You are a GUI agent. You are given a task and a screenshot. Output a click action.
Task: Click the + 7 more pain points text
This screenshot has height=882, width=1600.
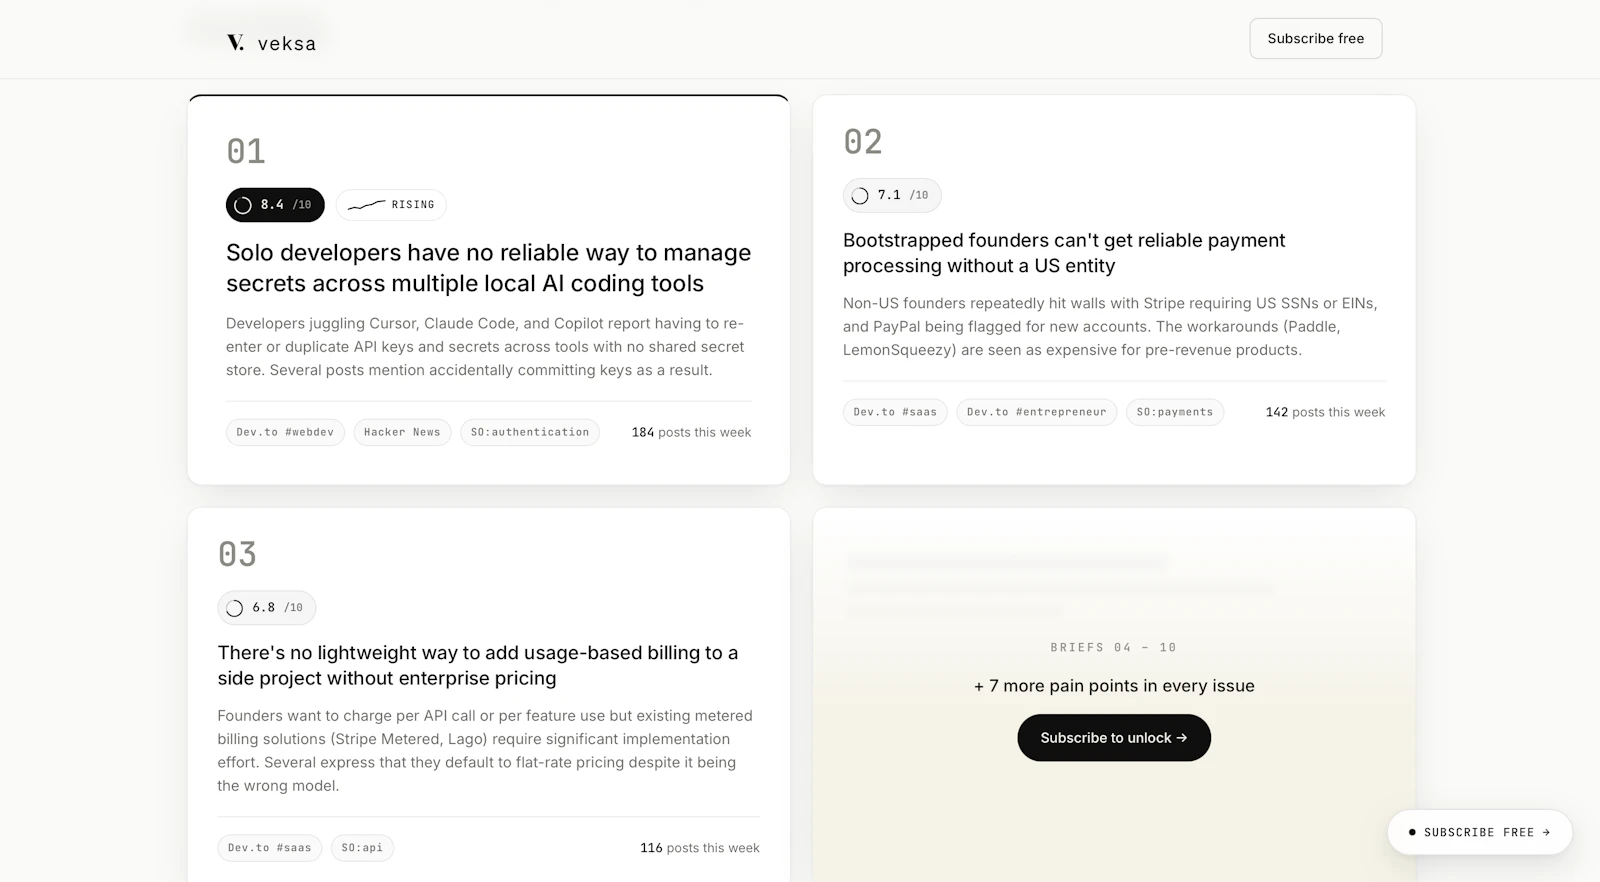(x=1114, y=686)
